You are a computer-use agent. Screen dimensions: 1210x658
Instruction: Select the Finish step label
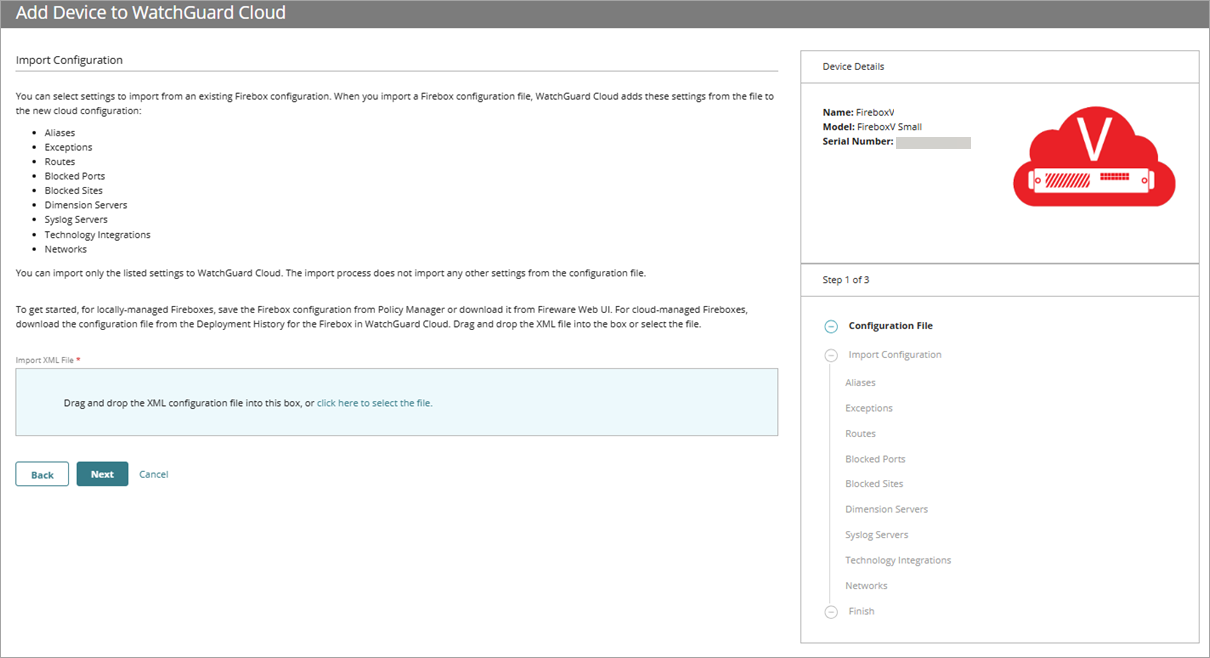pos(861,612)
